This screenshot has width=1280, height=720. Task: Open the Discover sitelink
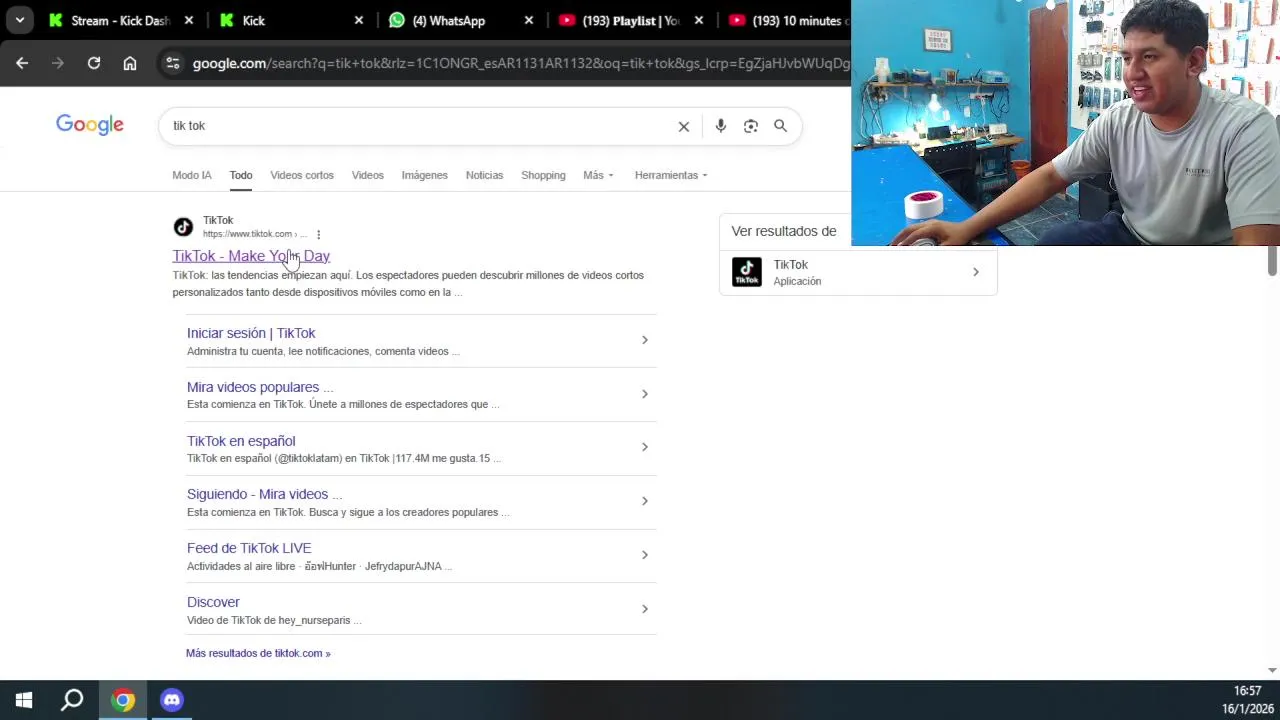213,602
